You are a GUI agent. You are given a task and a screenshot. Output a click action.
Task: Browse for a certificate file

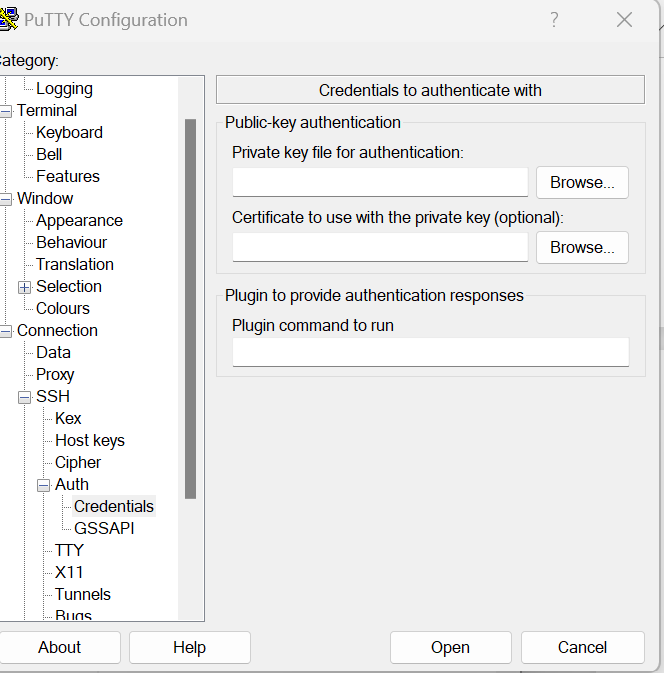582,247
